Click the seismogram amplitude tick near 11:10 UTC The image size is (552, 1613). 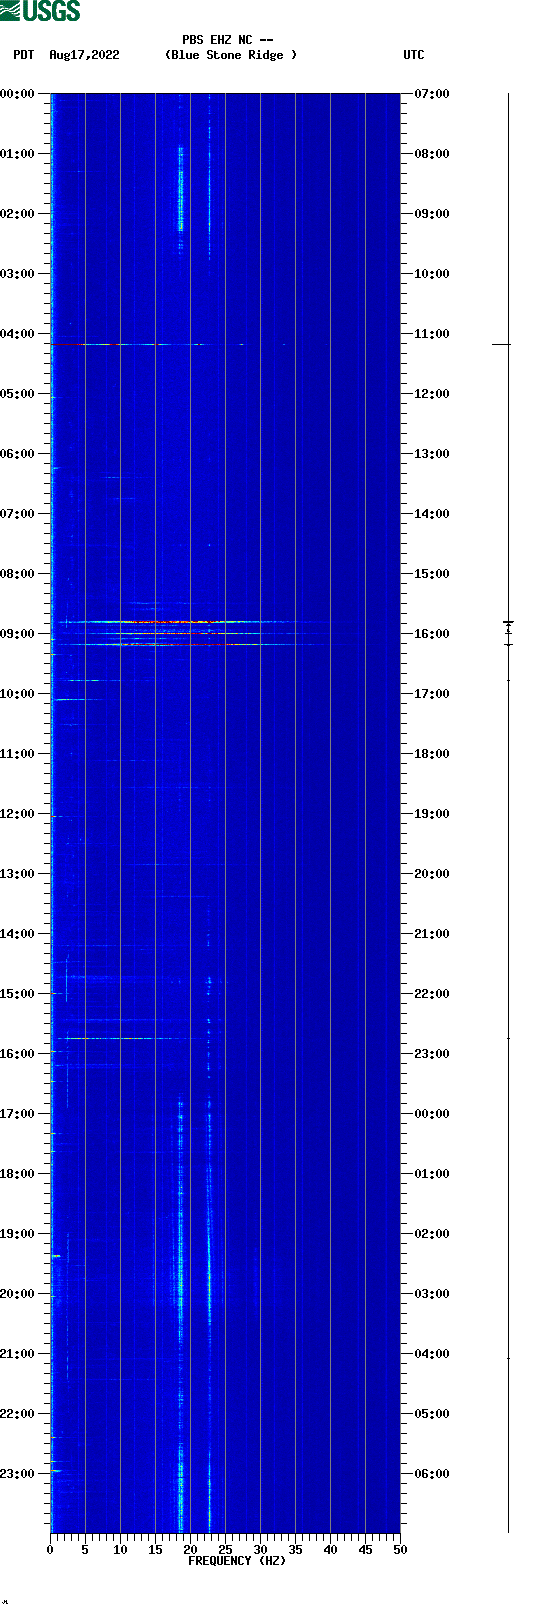pyautogui.click(x=501, y=344)
